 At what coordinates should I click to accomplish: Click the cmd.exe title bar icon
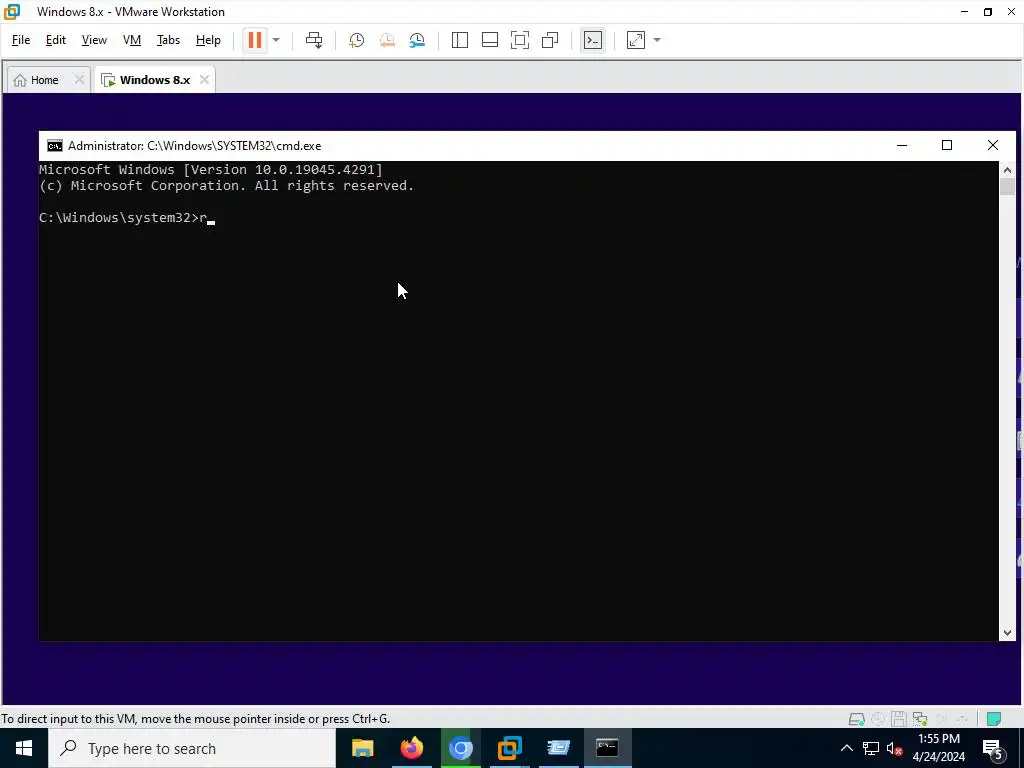pyautogui.click(x=55, y=146)
